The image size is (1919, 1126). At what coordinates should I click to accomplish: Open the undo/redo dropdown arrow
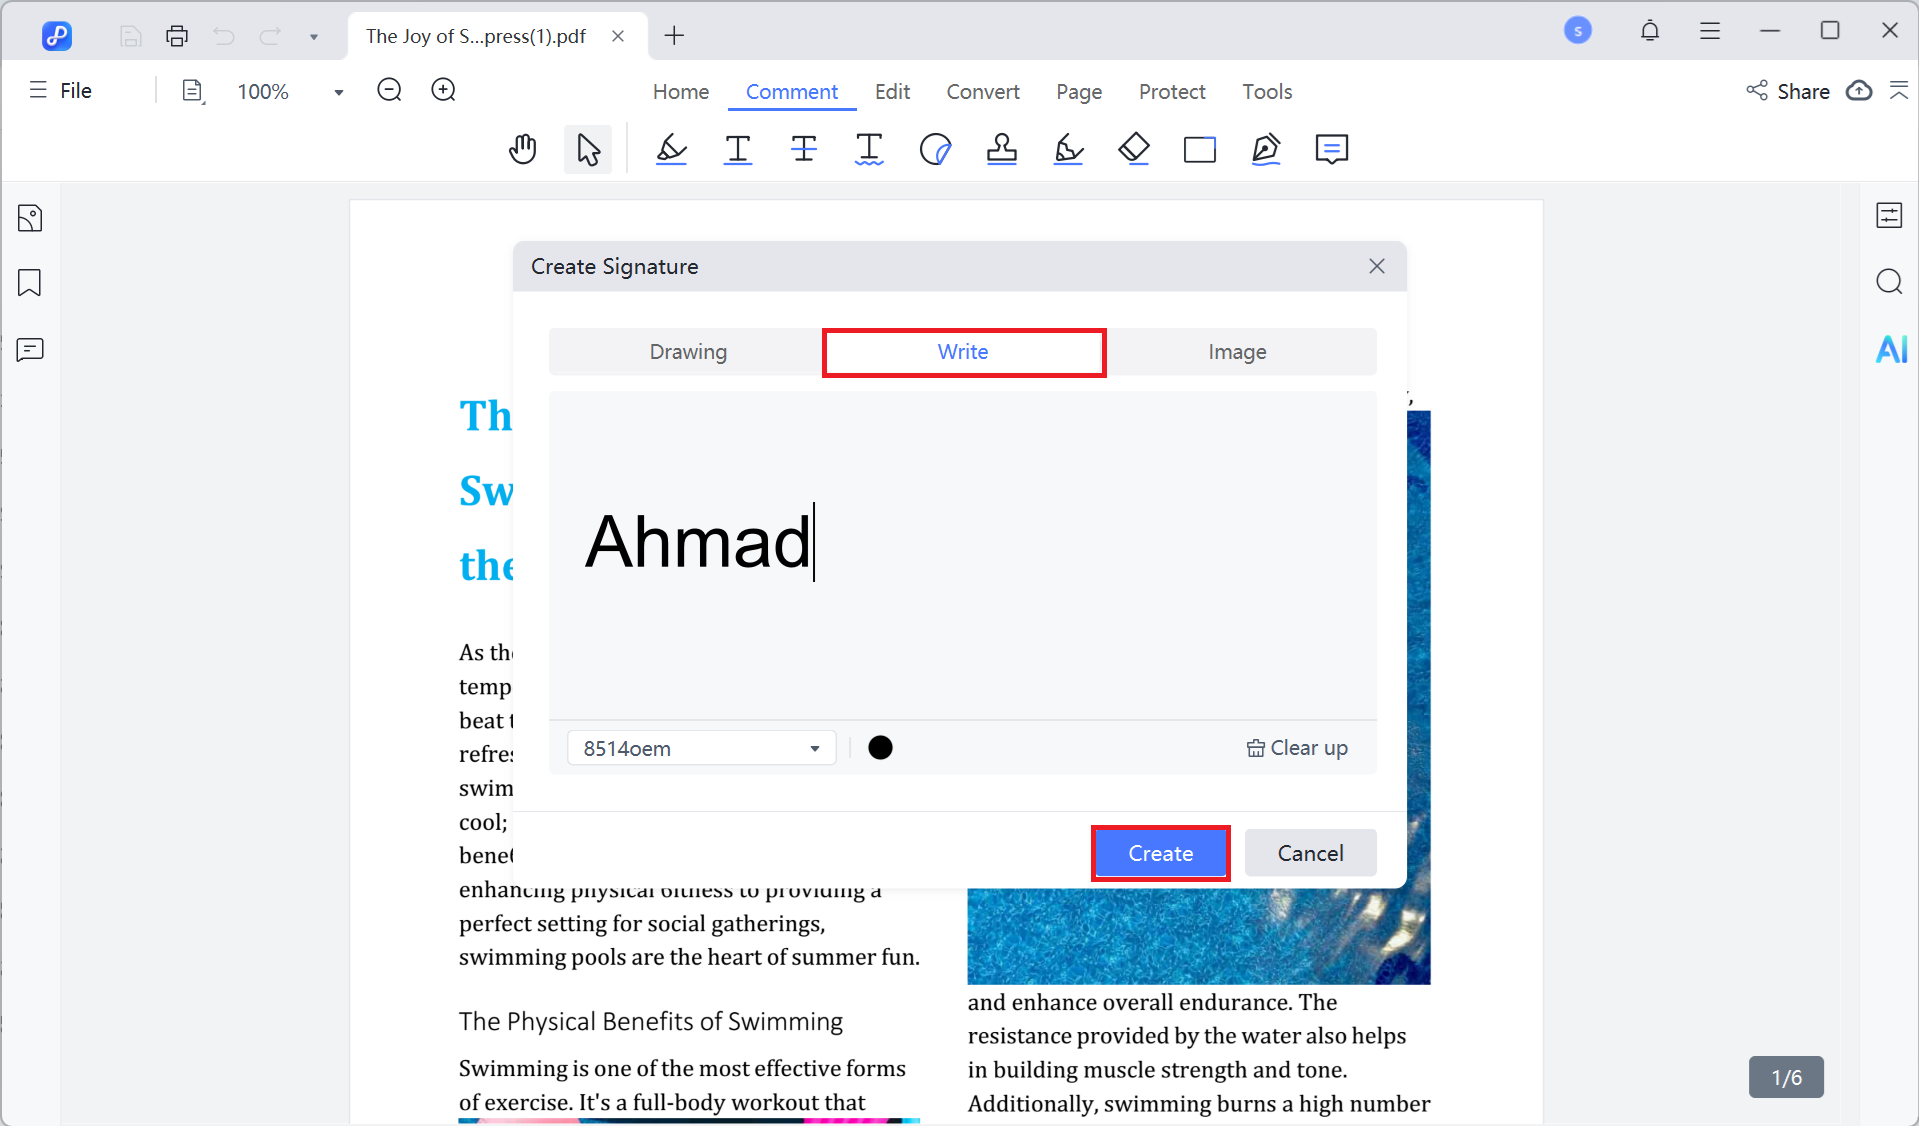314,36
